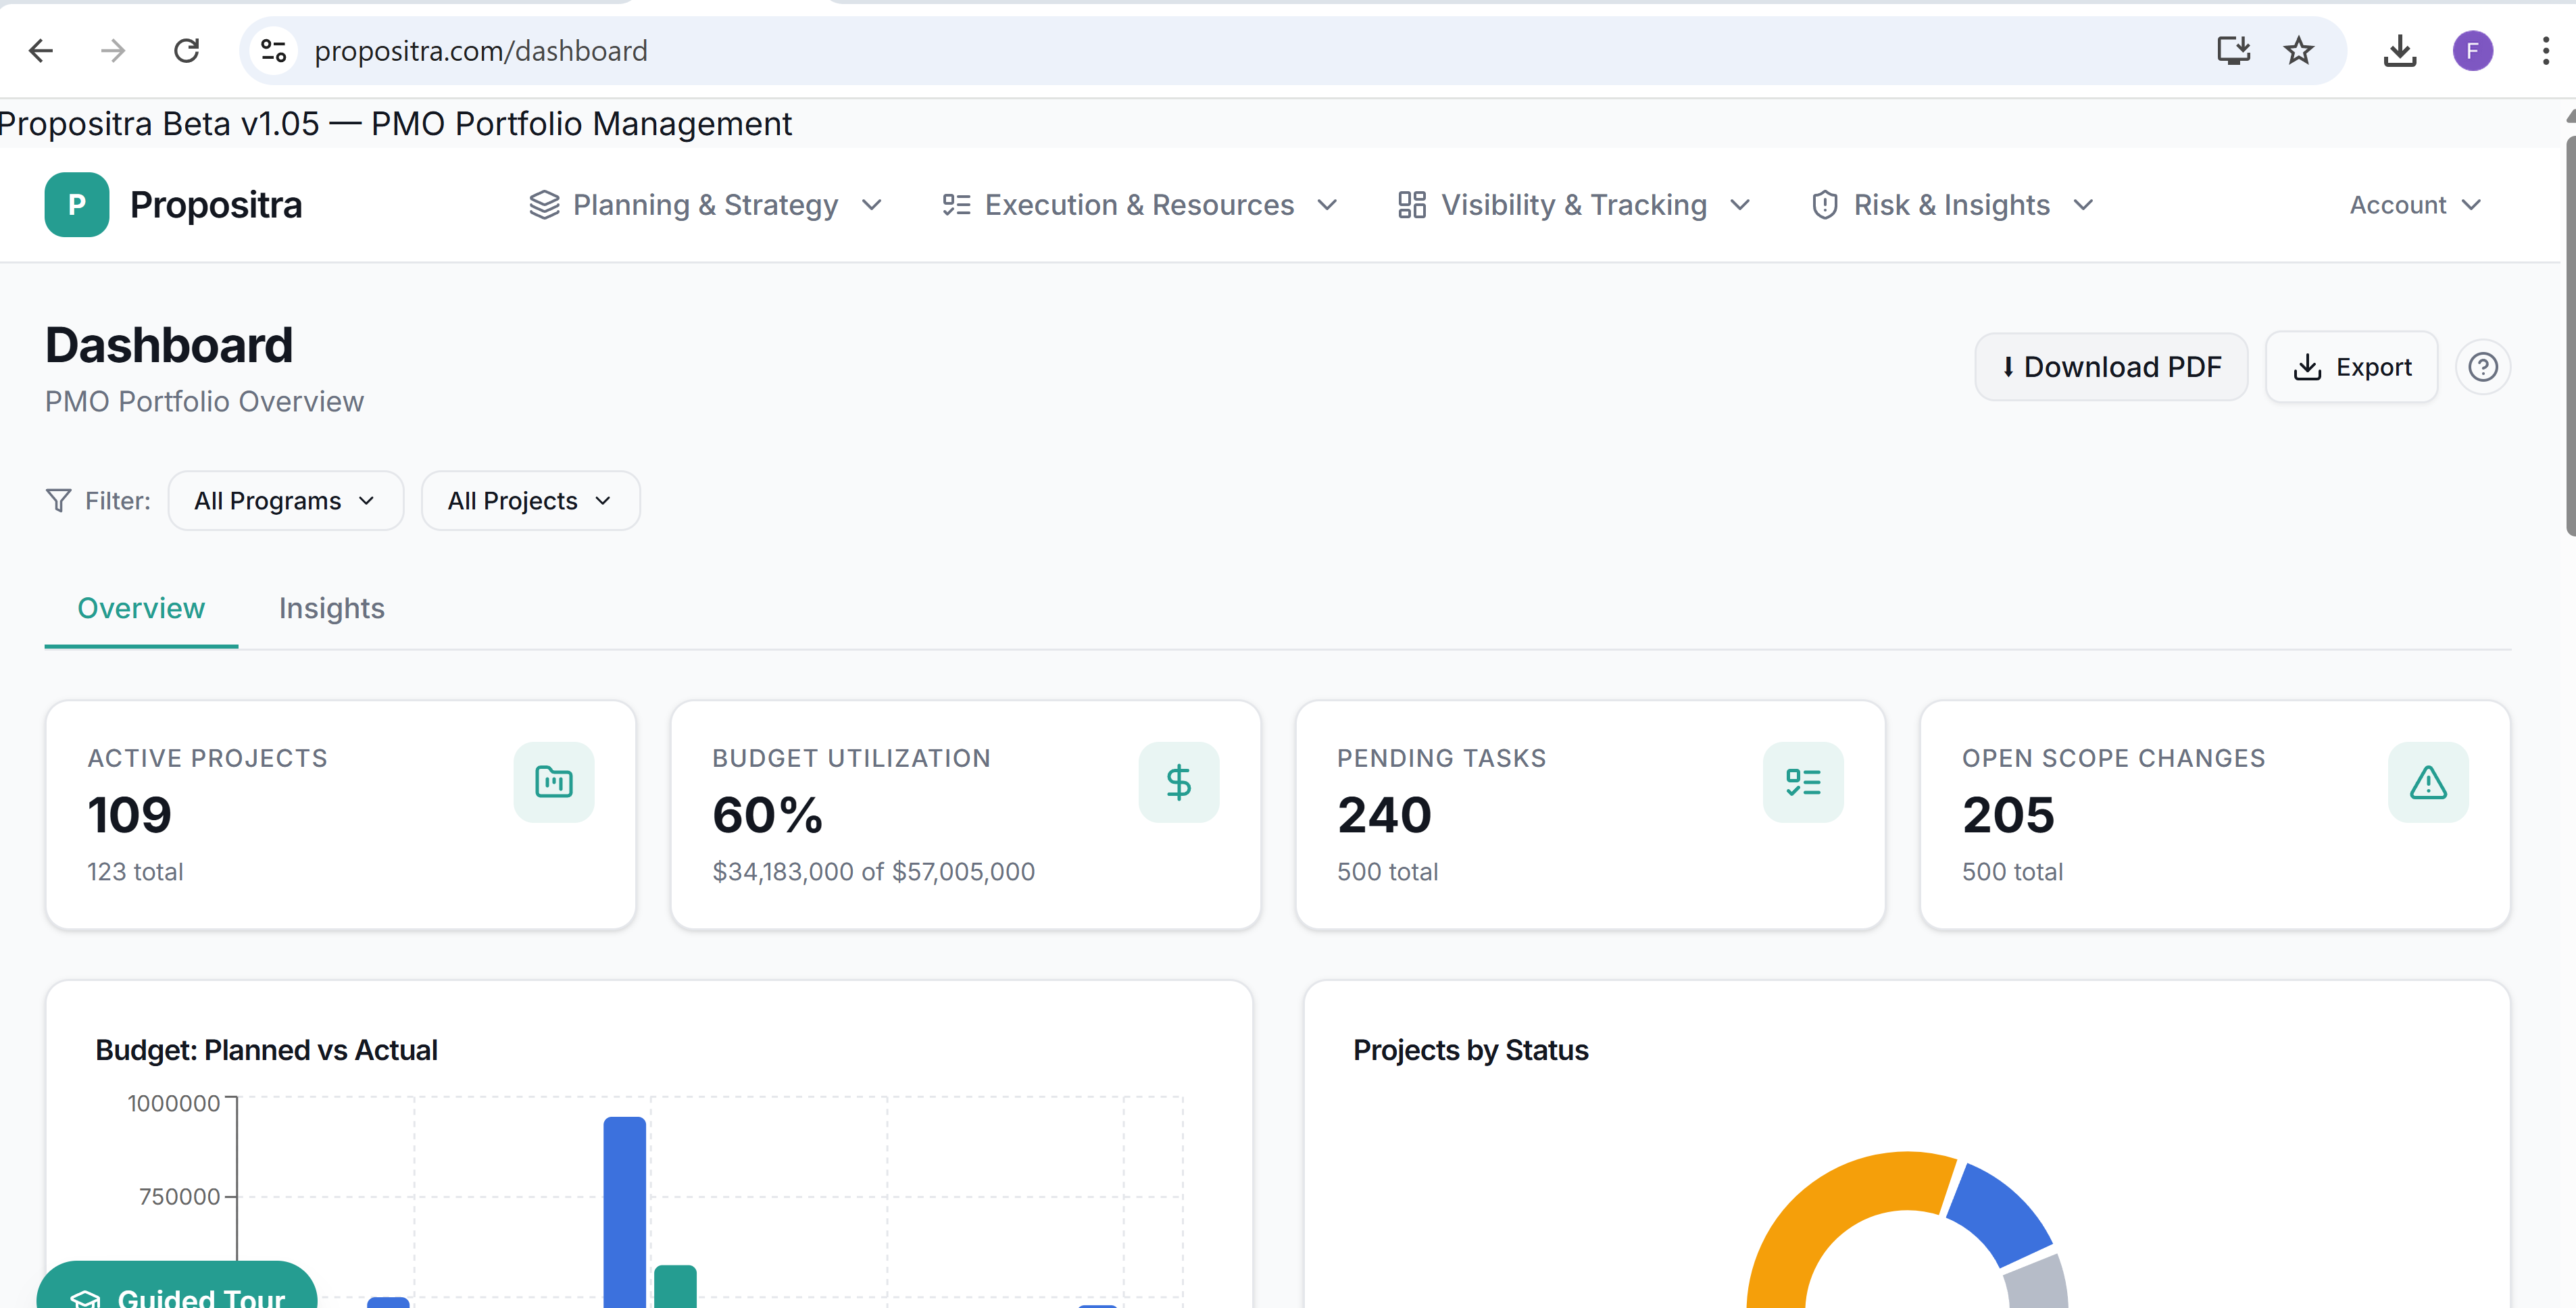This screenshot has width=2576, height=1308.
Task: Click the Export button
Action: pyautogui.click(x=2351, y=367)
